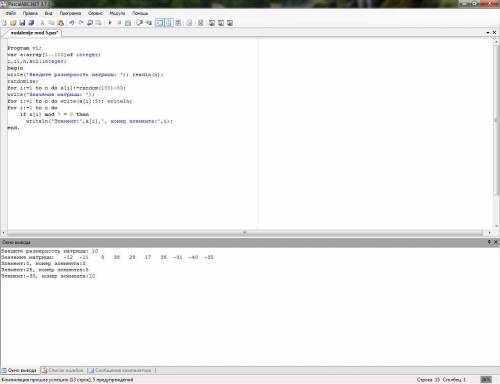
Task: Toggle auto-hide pin of the output window
Action: tap(489, 242)
